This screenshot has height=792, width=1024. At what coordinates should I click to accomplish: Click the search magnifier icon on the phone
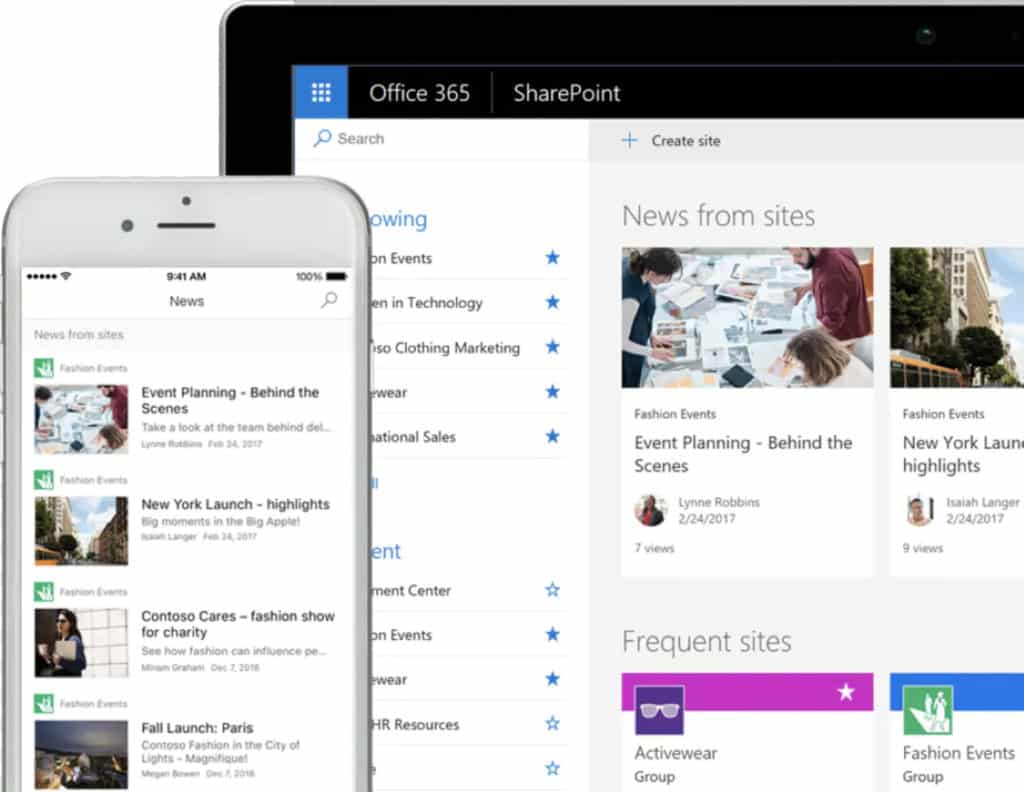pyautogui.click(x=329, y=299)
